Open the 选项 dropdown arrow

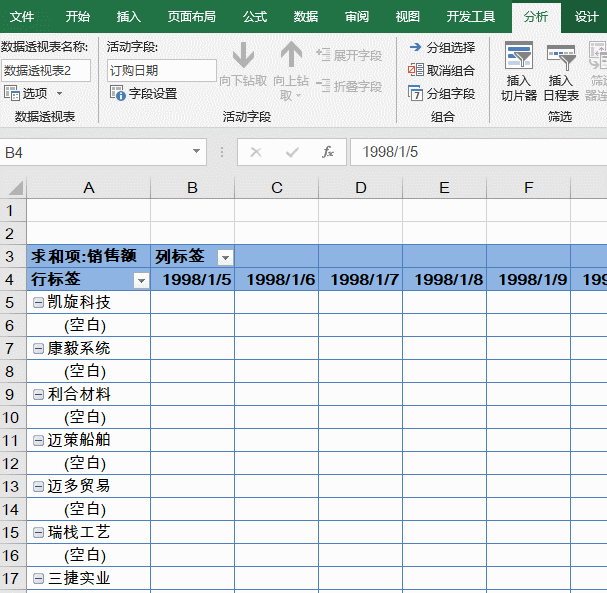[x=59, y=93]
